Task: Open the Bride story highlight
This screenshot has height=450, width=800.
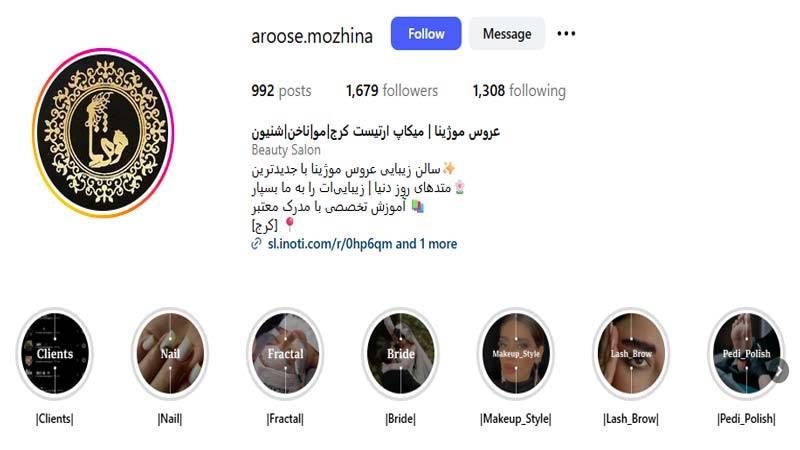Action: 401,354
